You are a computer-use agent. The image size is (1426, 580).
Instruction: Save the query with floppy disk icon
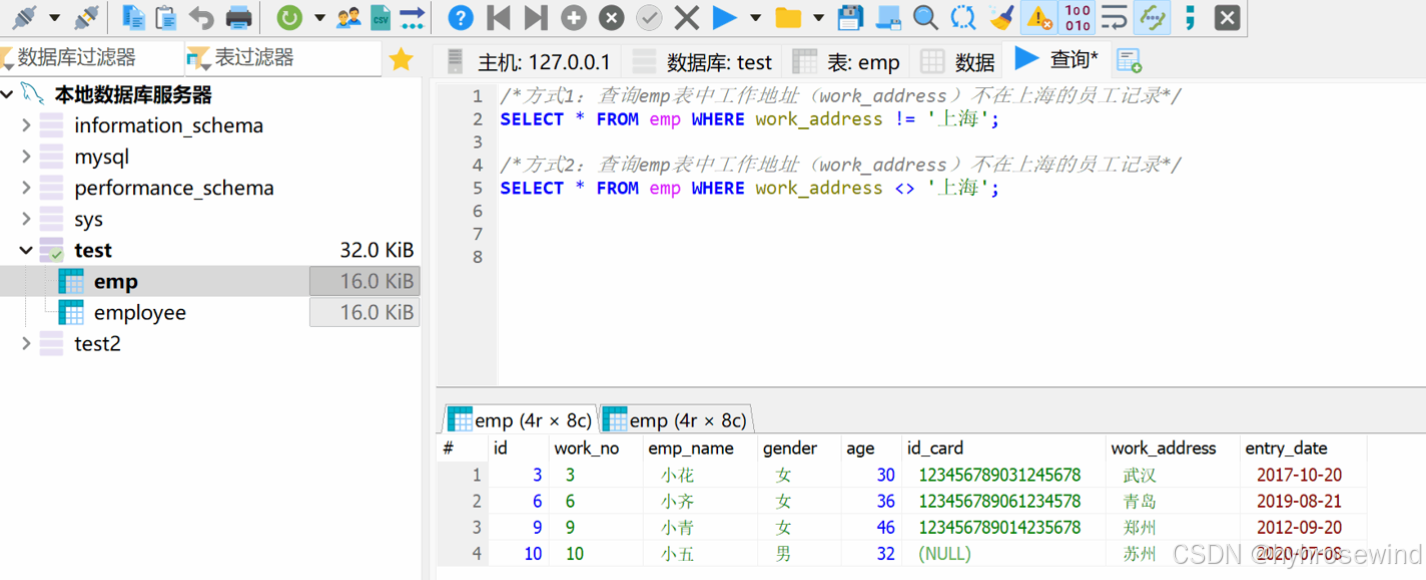850,17
